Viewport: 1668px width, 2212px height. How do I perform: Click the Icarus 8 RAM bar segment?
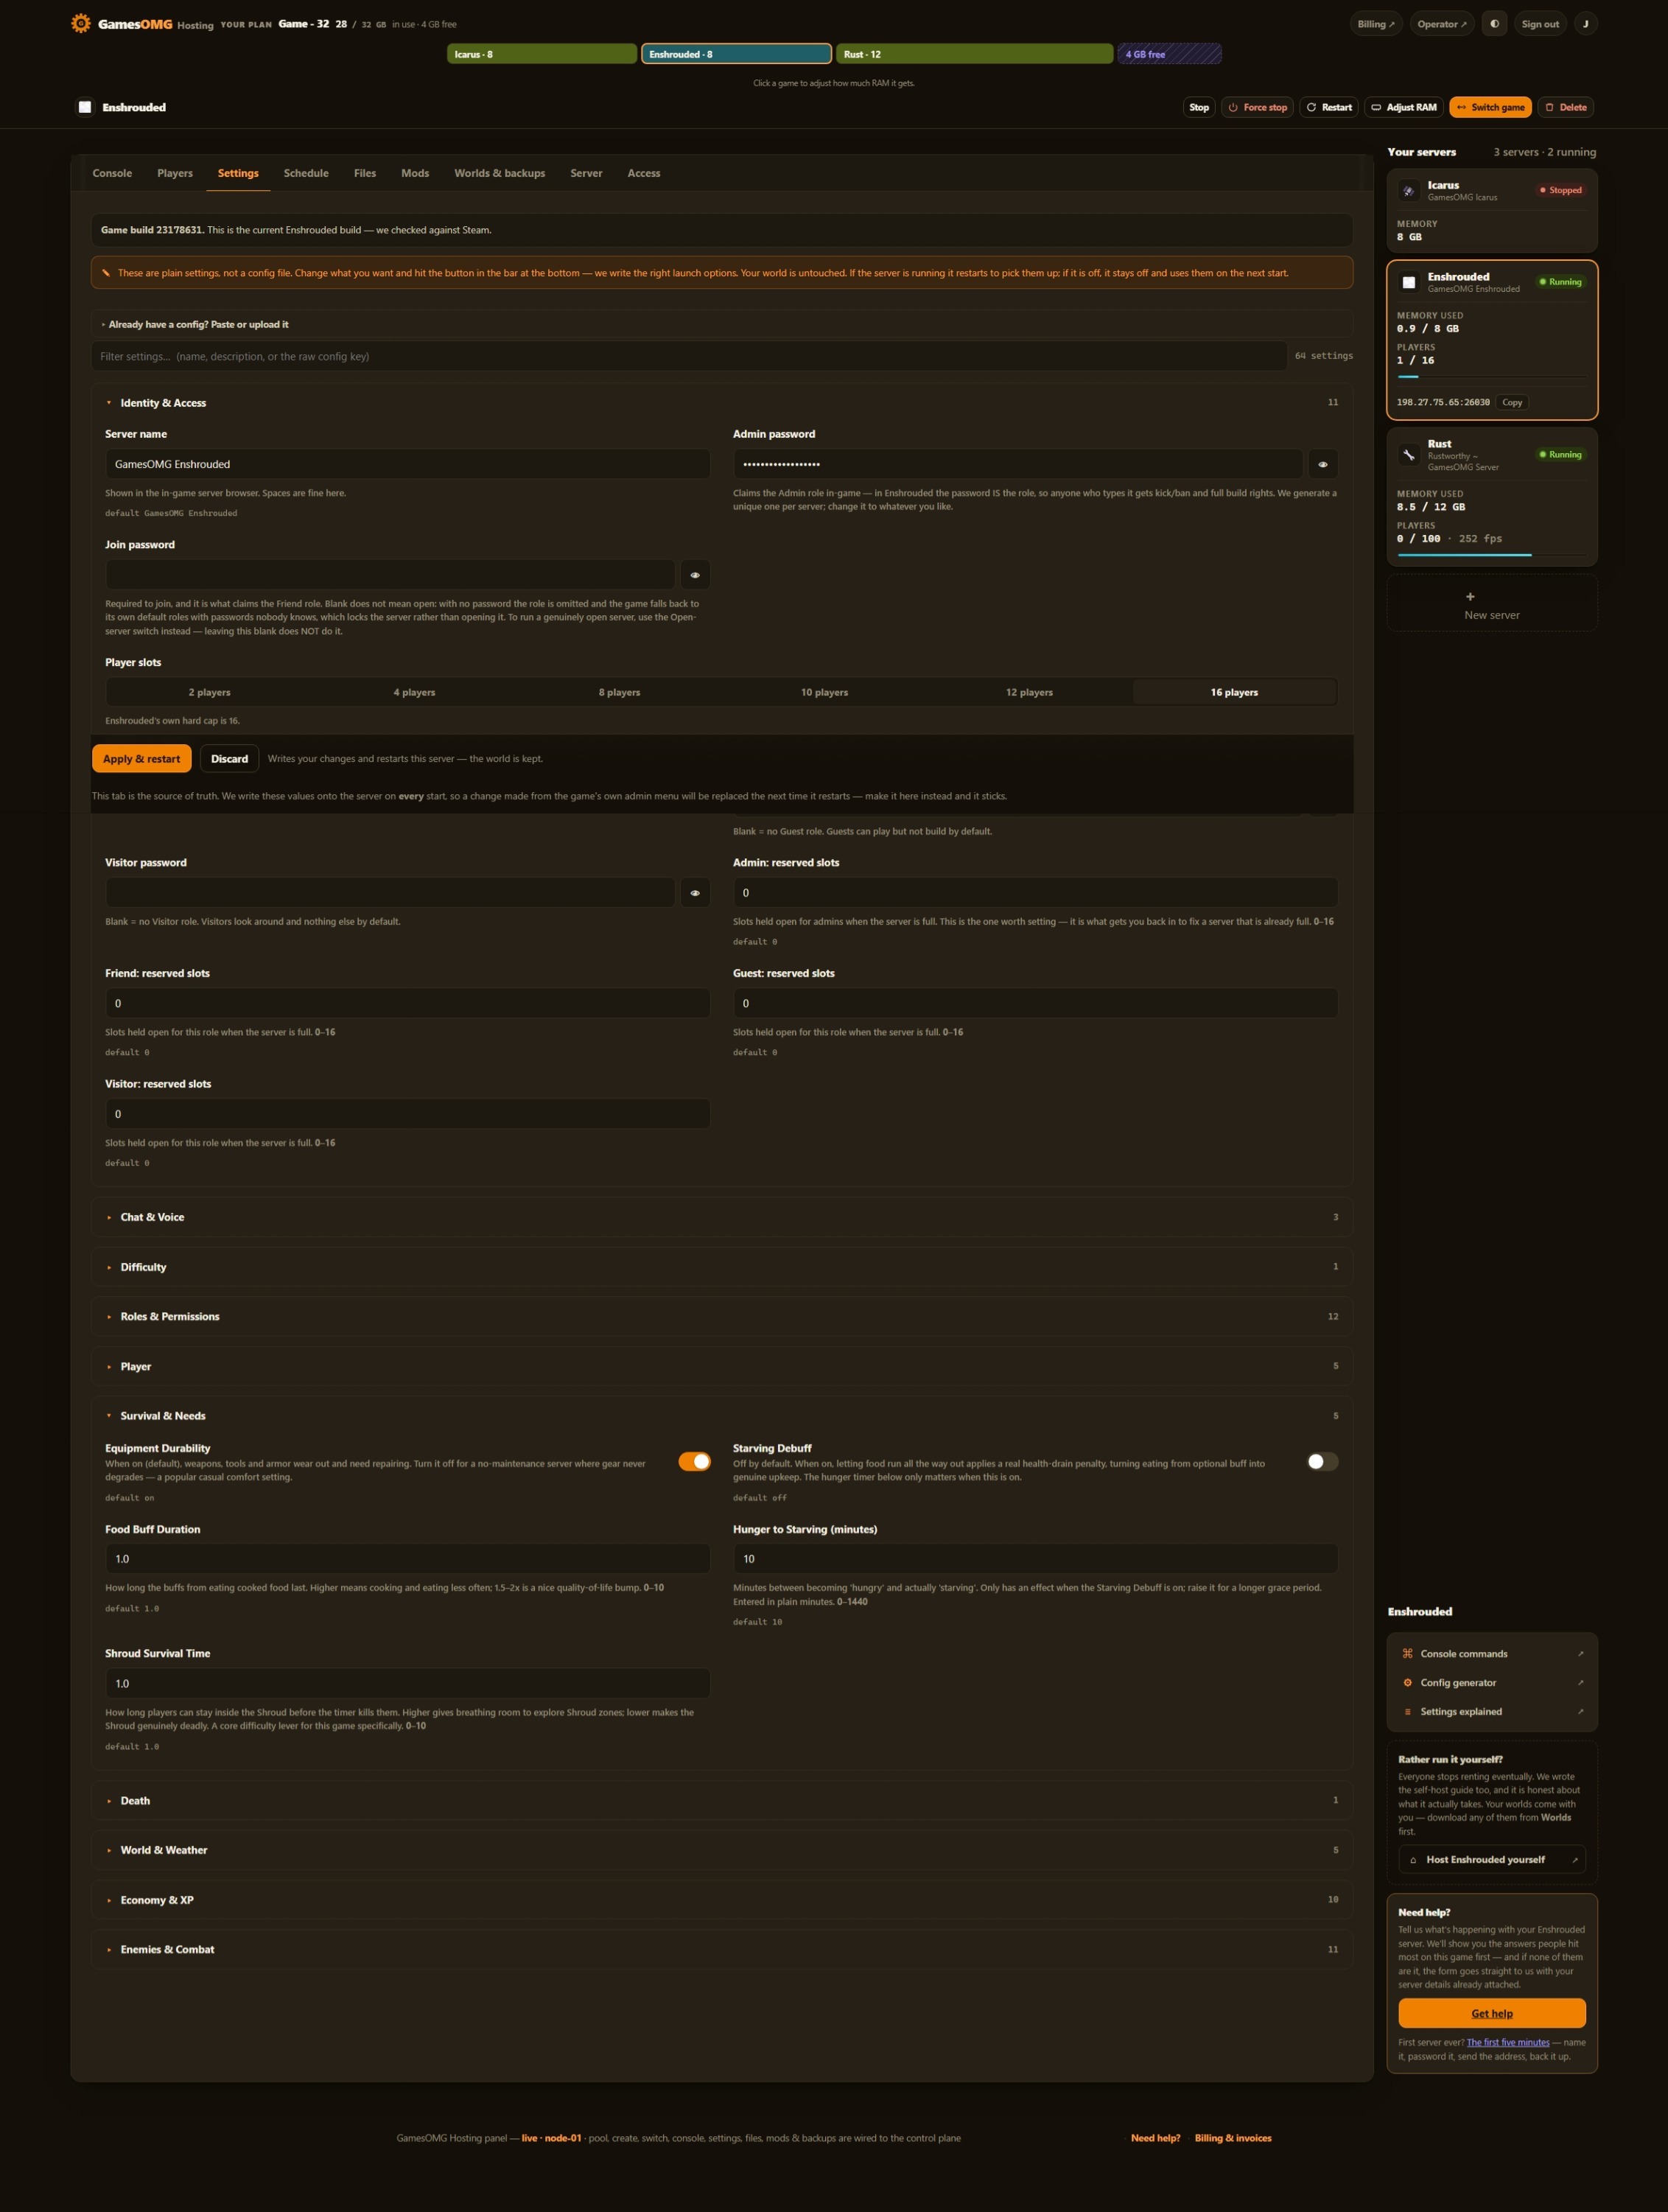(x=542, y=54)
